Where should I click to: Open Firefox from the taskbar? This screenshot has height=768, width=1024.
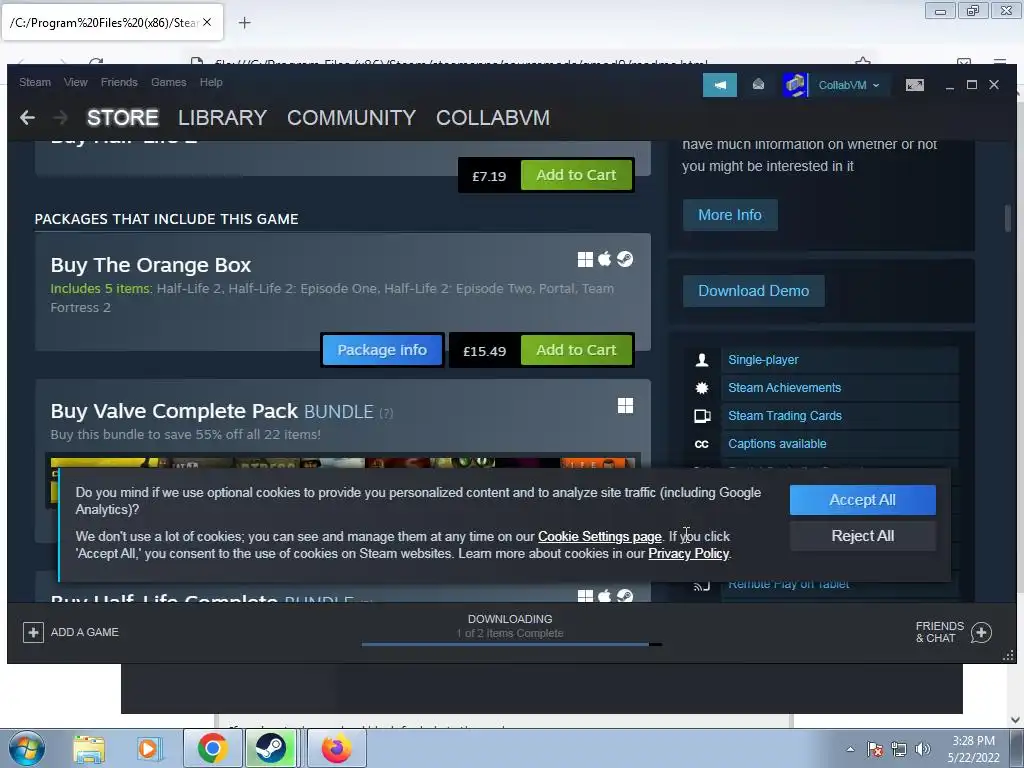pos(336,748)
